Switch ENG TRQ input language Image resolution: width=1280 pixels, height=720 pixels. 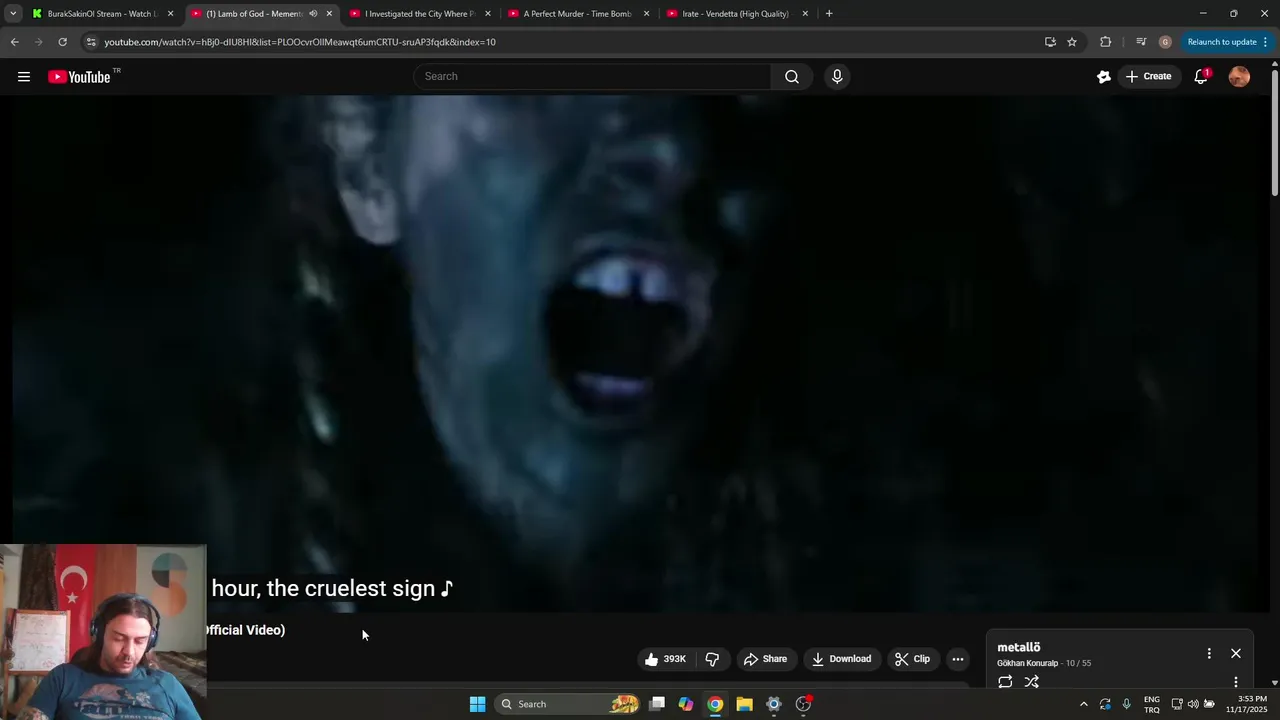pyautogui.click(x=1152, y=704)
